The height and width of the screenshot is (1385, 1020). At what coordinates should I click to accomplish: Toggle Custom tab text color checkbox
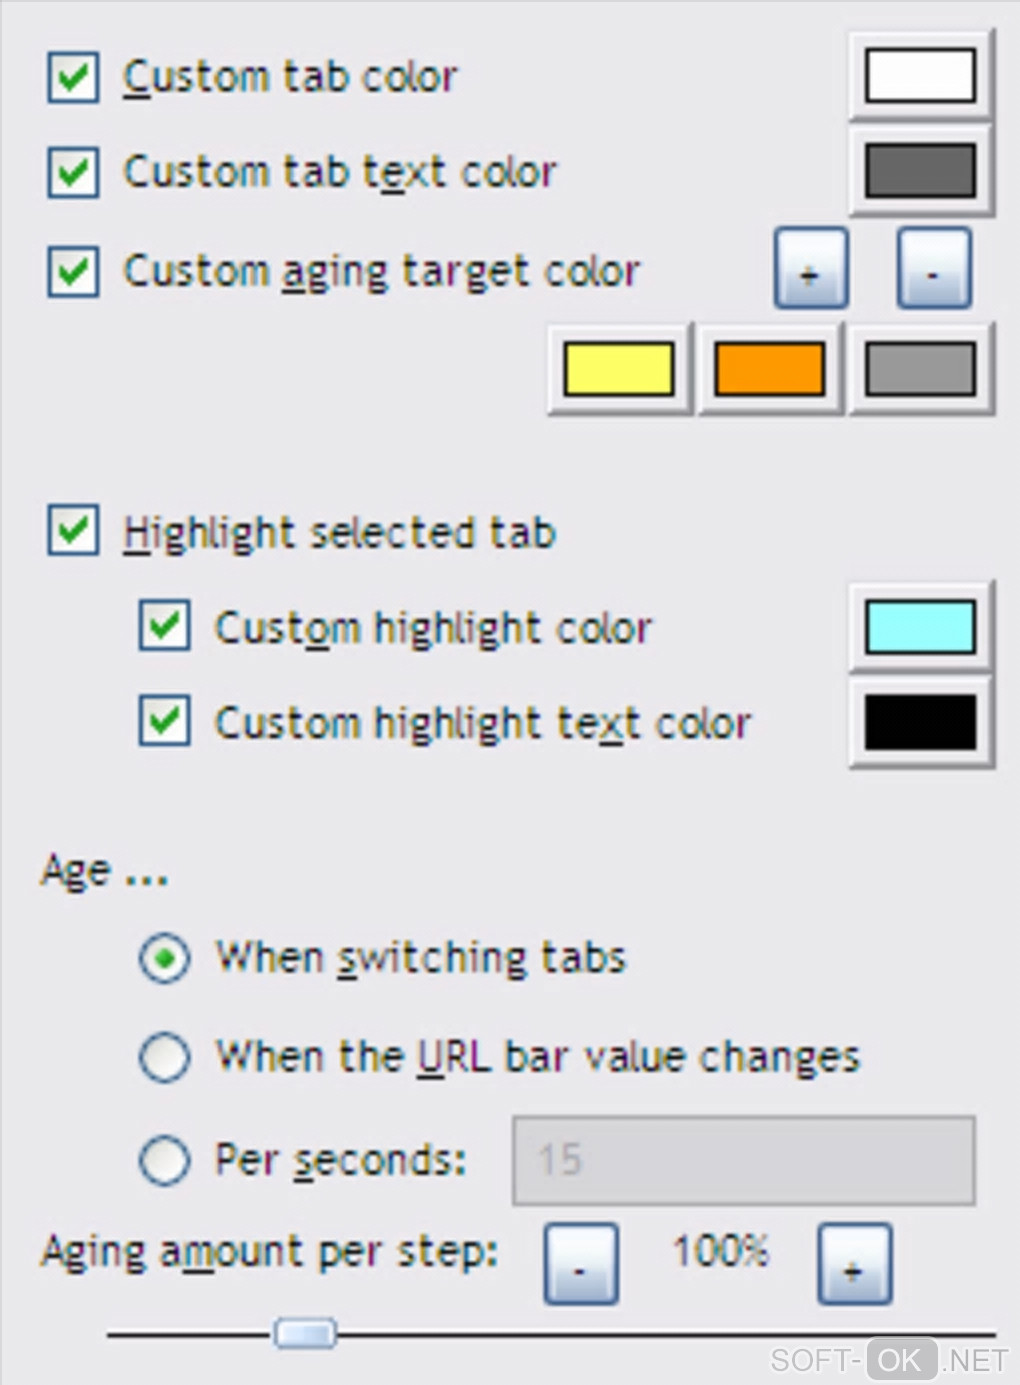73,172
